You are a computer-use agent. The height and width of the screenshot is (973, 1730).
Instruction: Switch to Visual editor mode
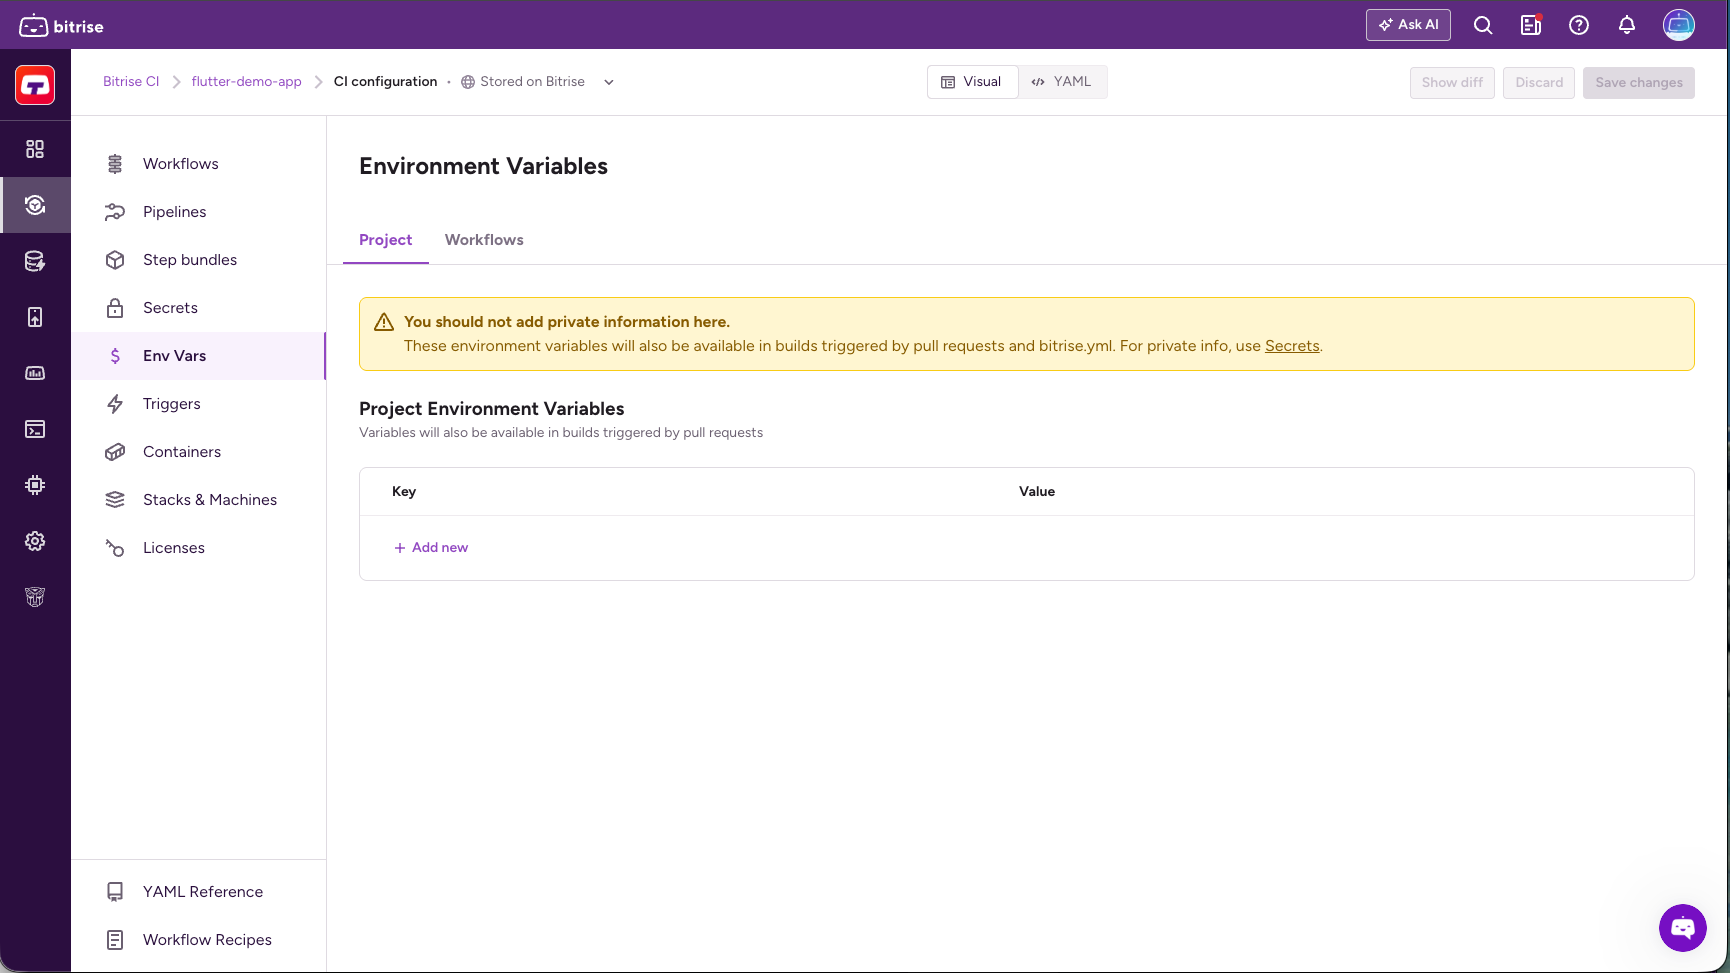tap(972, 82)
